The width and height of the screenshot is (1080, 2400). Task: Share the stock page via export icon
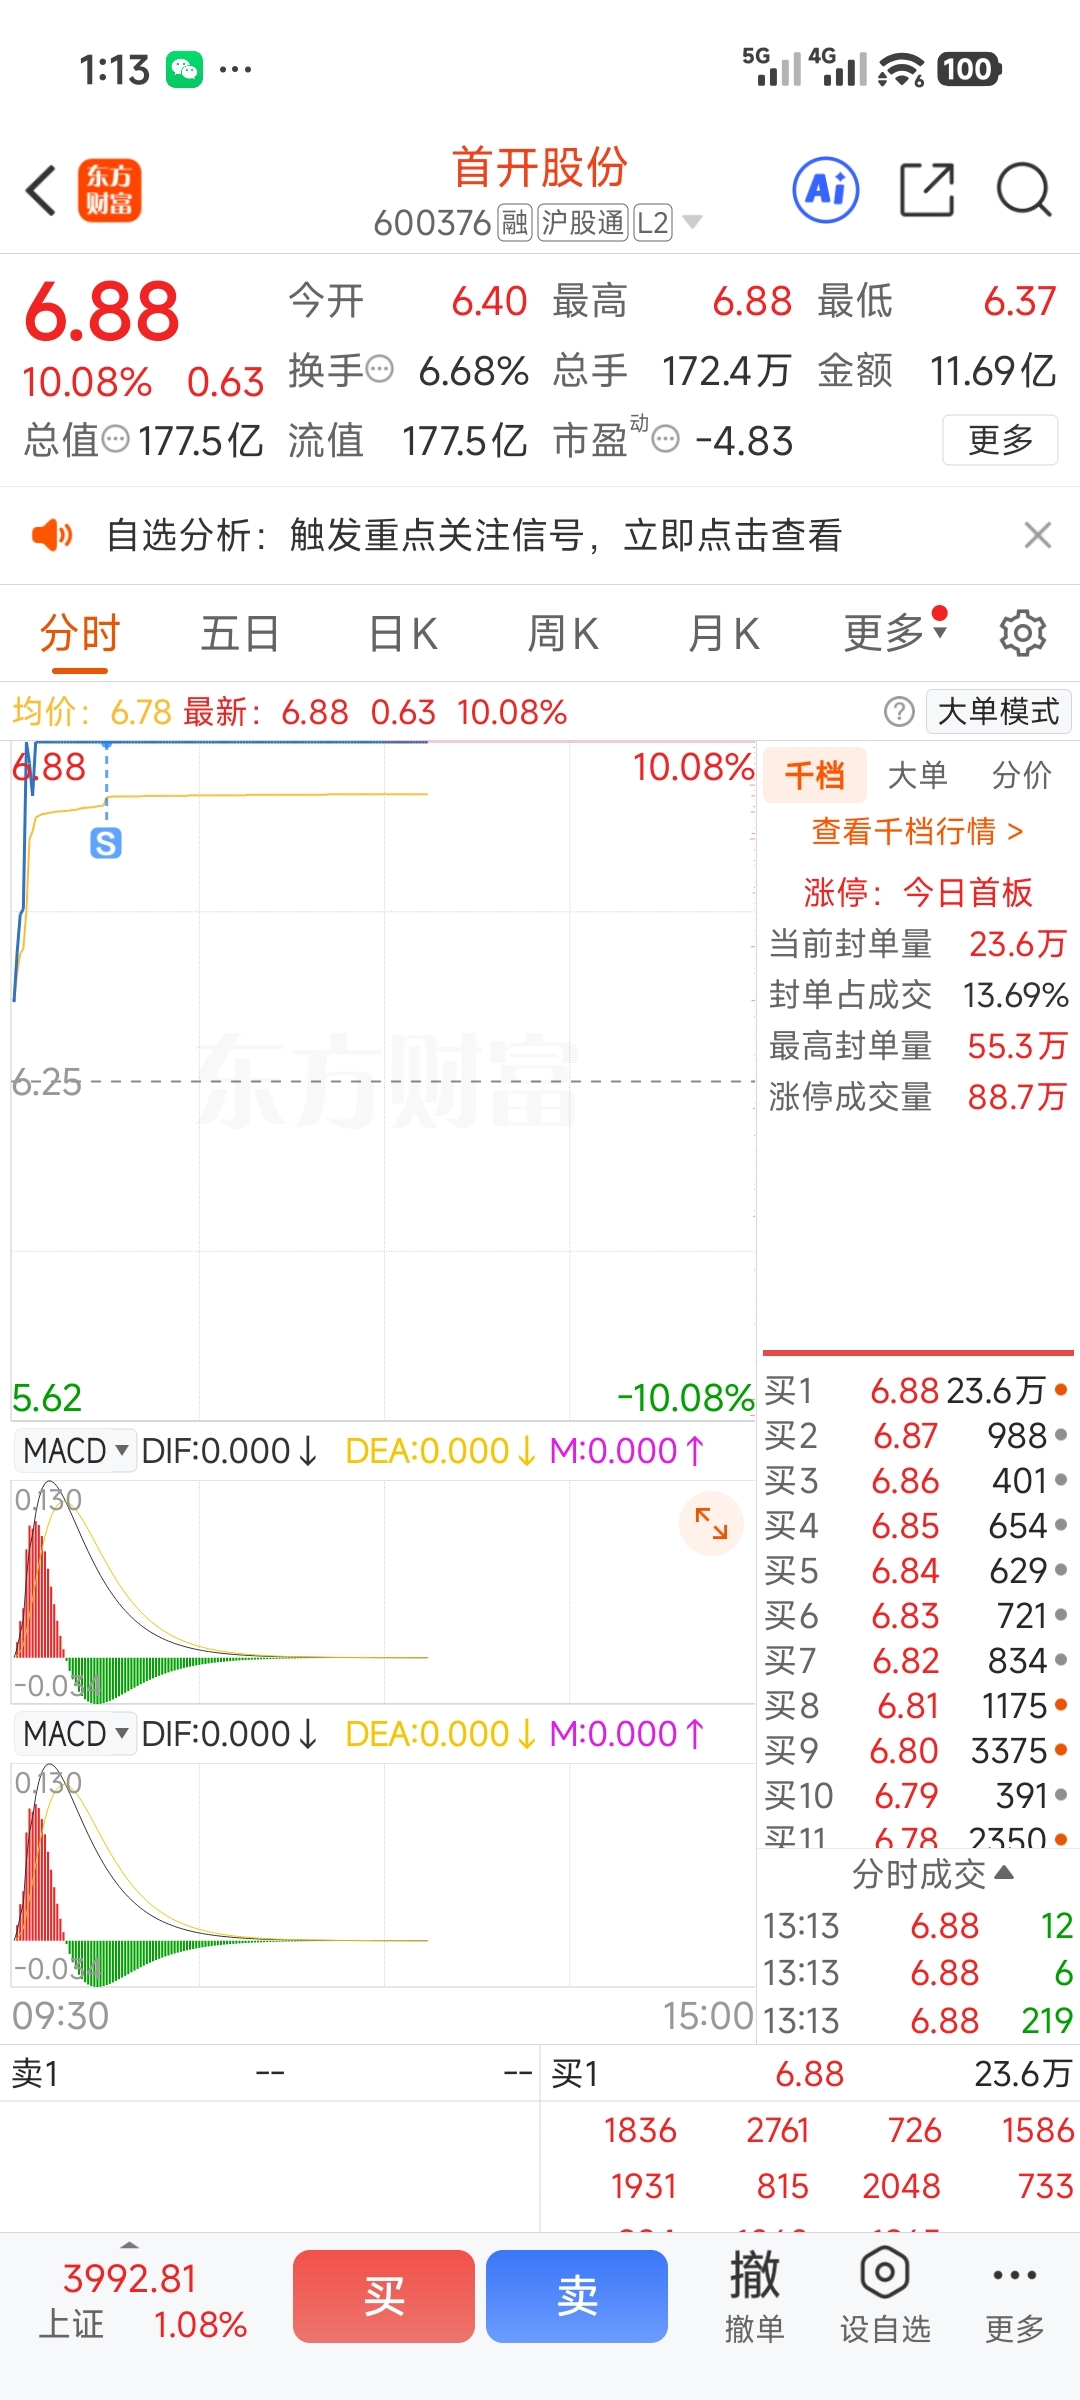click(x=927, y=189)
